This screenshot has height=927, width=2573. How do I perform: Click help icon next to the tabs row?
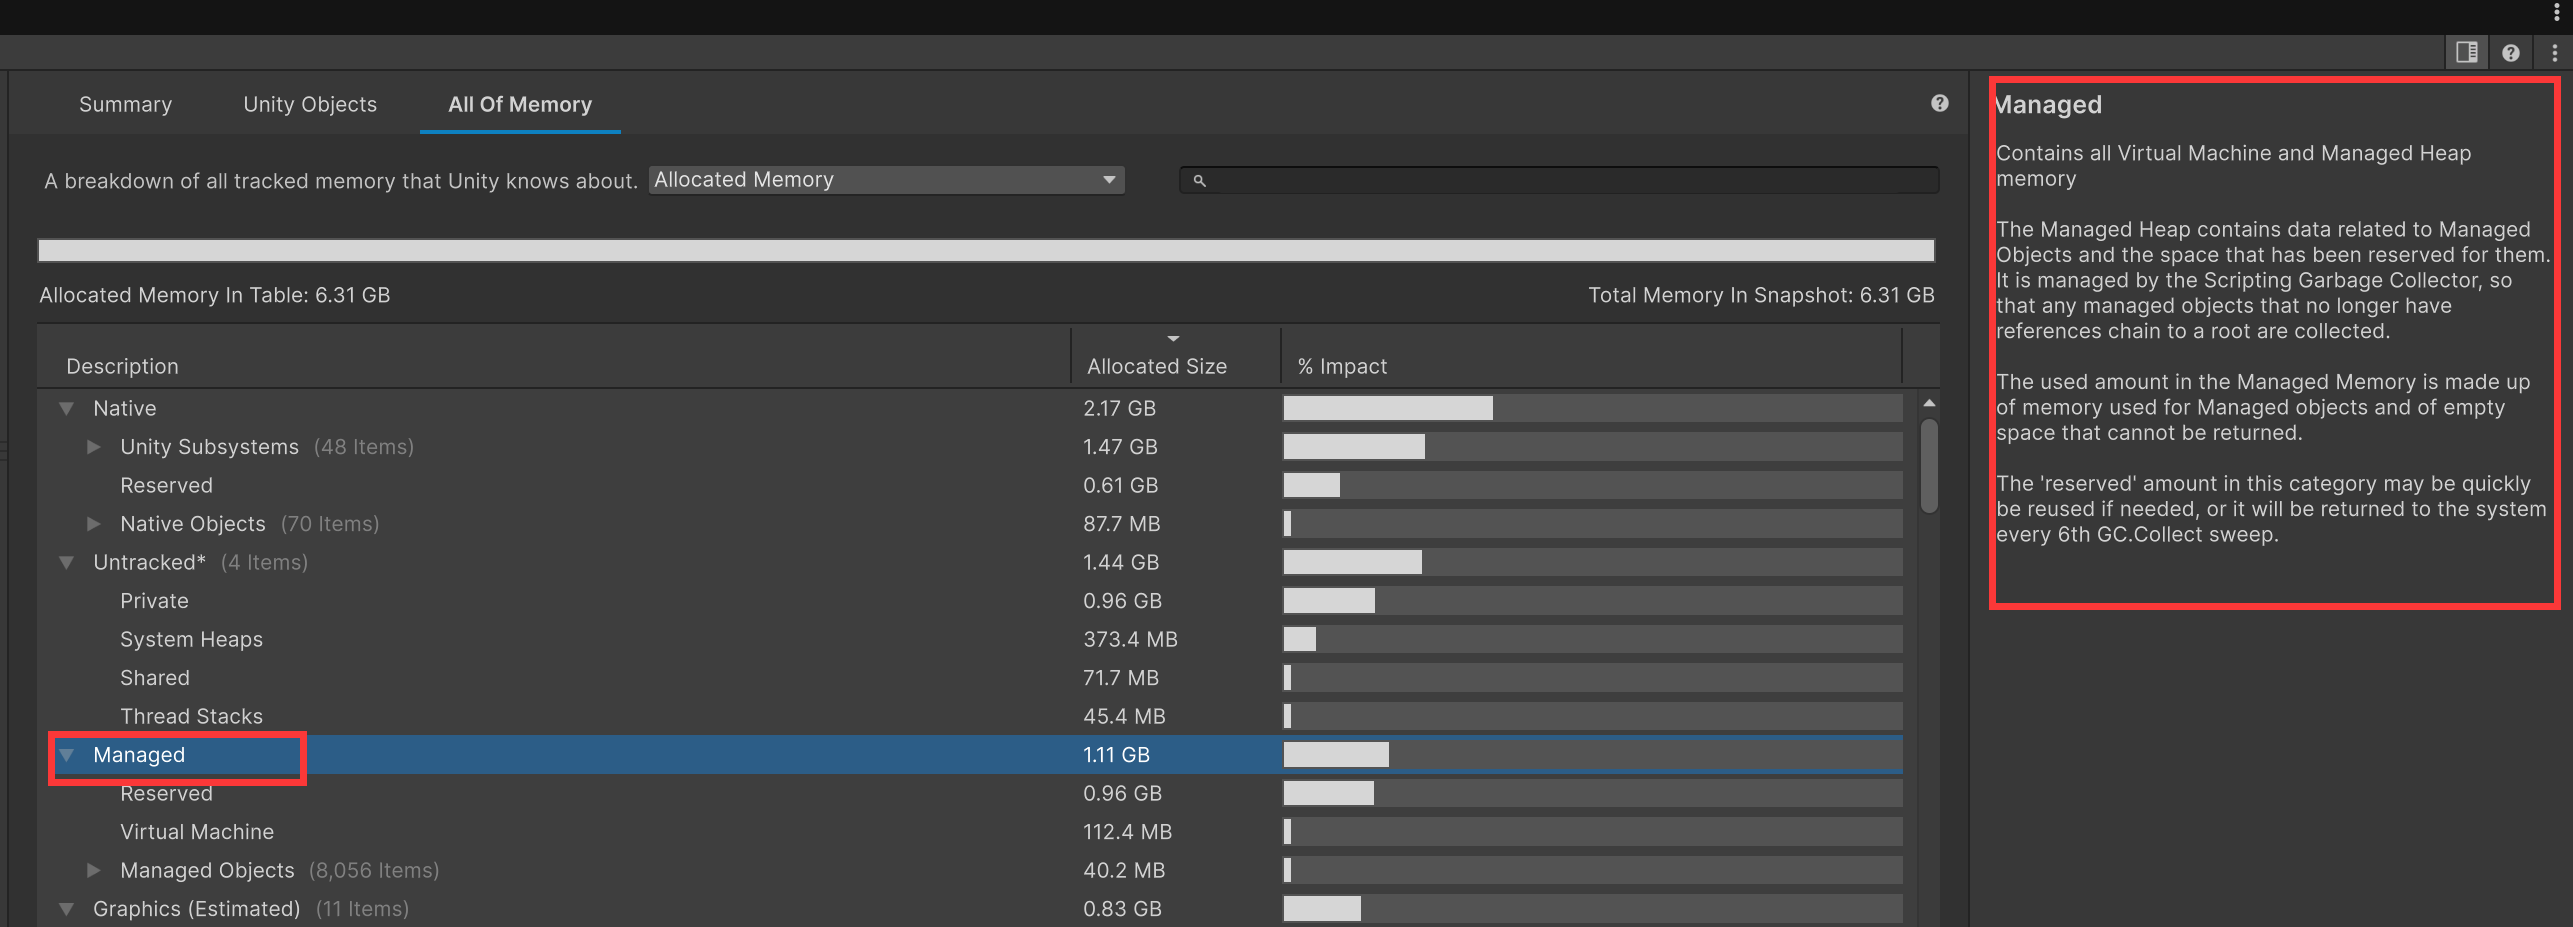coord(1939,104)
